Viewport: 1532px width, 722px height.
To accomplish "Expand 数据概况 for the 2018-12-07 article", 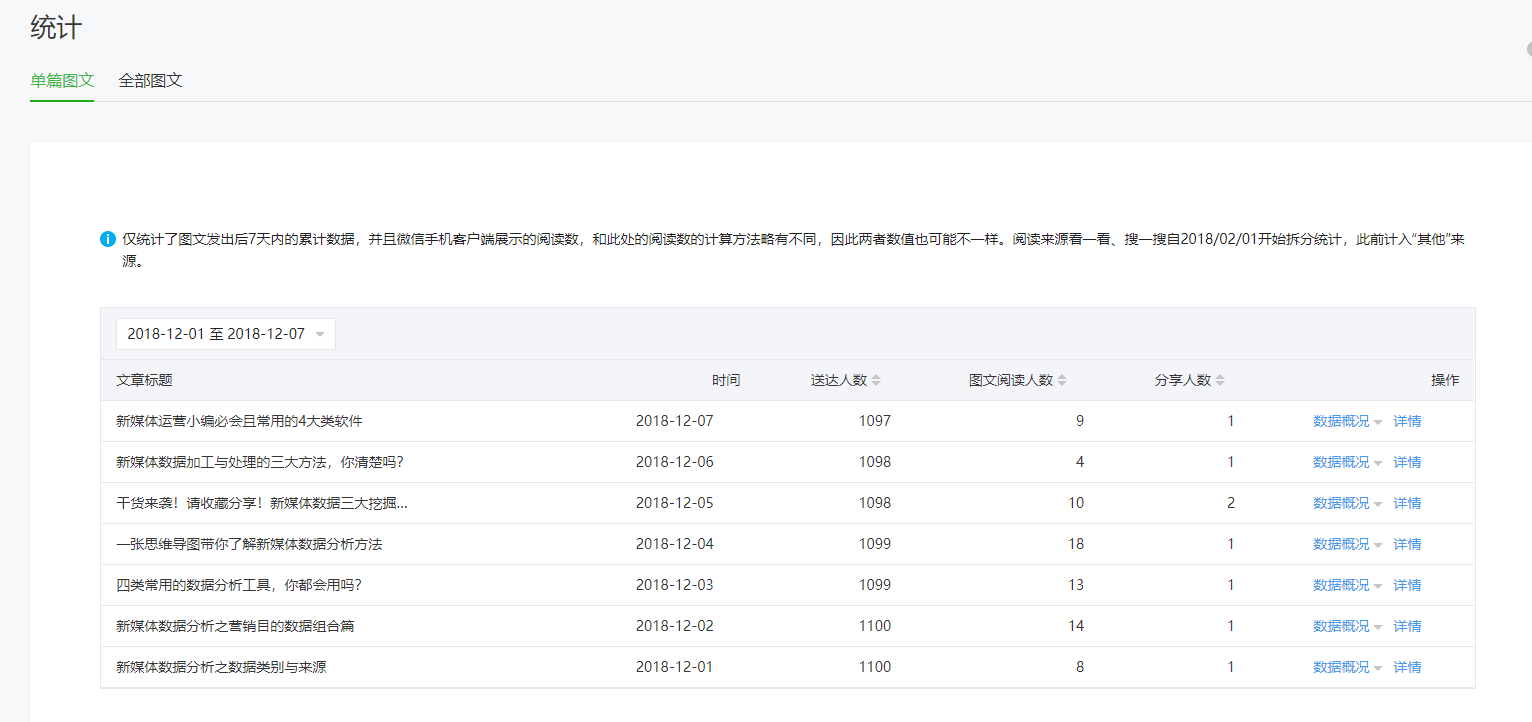I will tap(1347, 421).
